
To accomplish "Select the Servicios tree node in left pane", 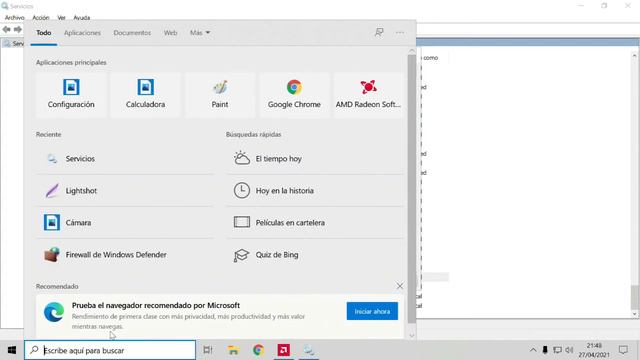I will [x=13, y=43].
